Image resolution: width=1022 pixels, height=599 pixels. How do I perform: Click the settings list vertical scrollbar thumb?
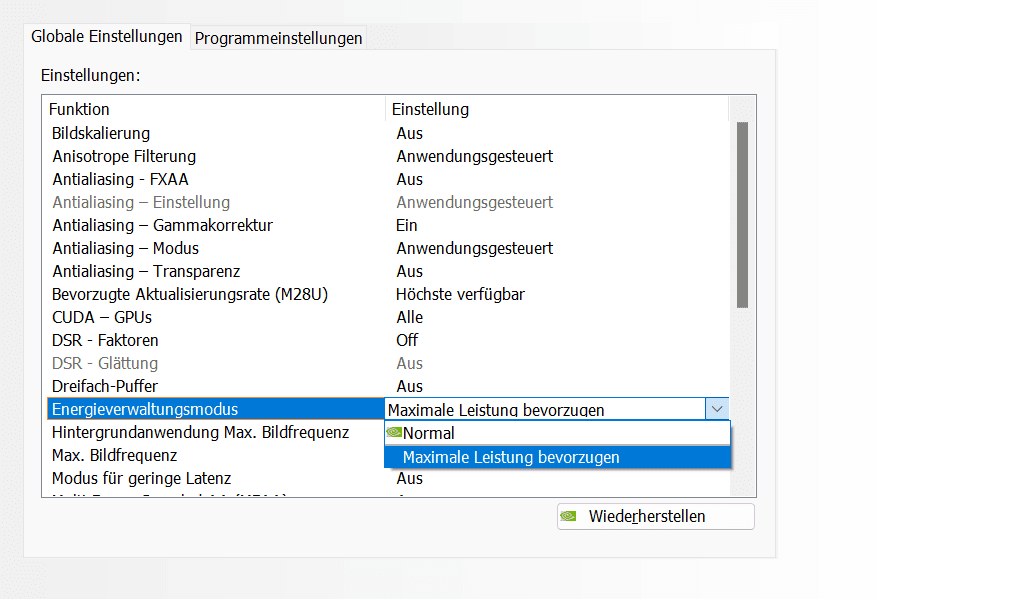point(742,214)
